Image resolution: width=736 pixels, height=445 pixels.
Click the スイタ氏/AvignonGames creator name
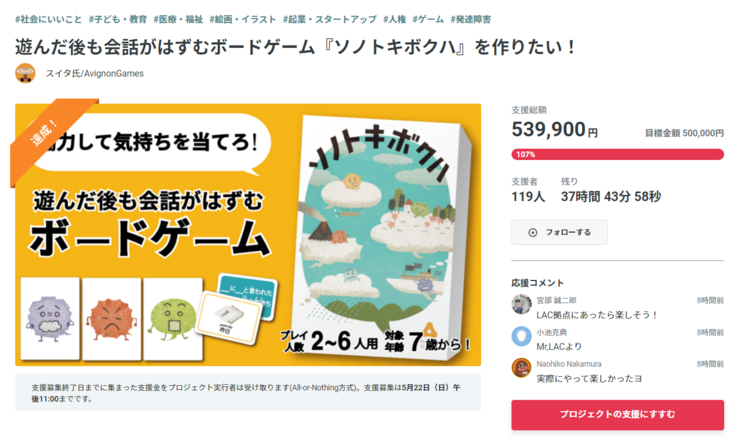[x=94, y=73]
